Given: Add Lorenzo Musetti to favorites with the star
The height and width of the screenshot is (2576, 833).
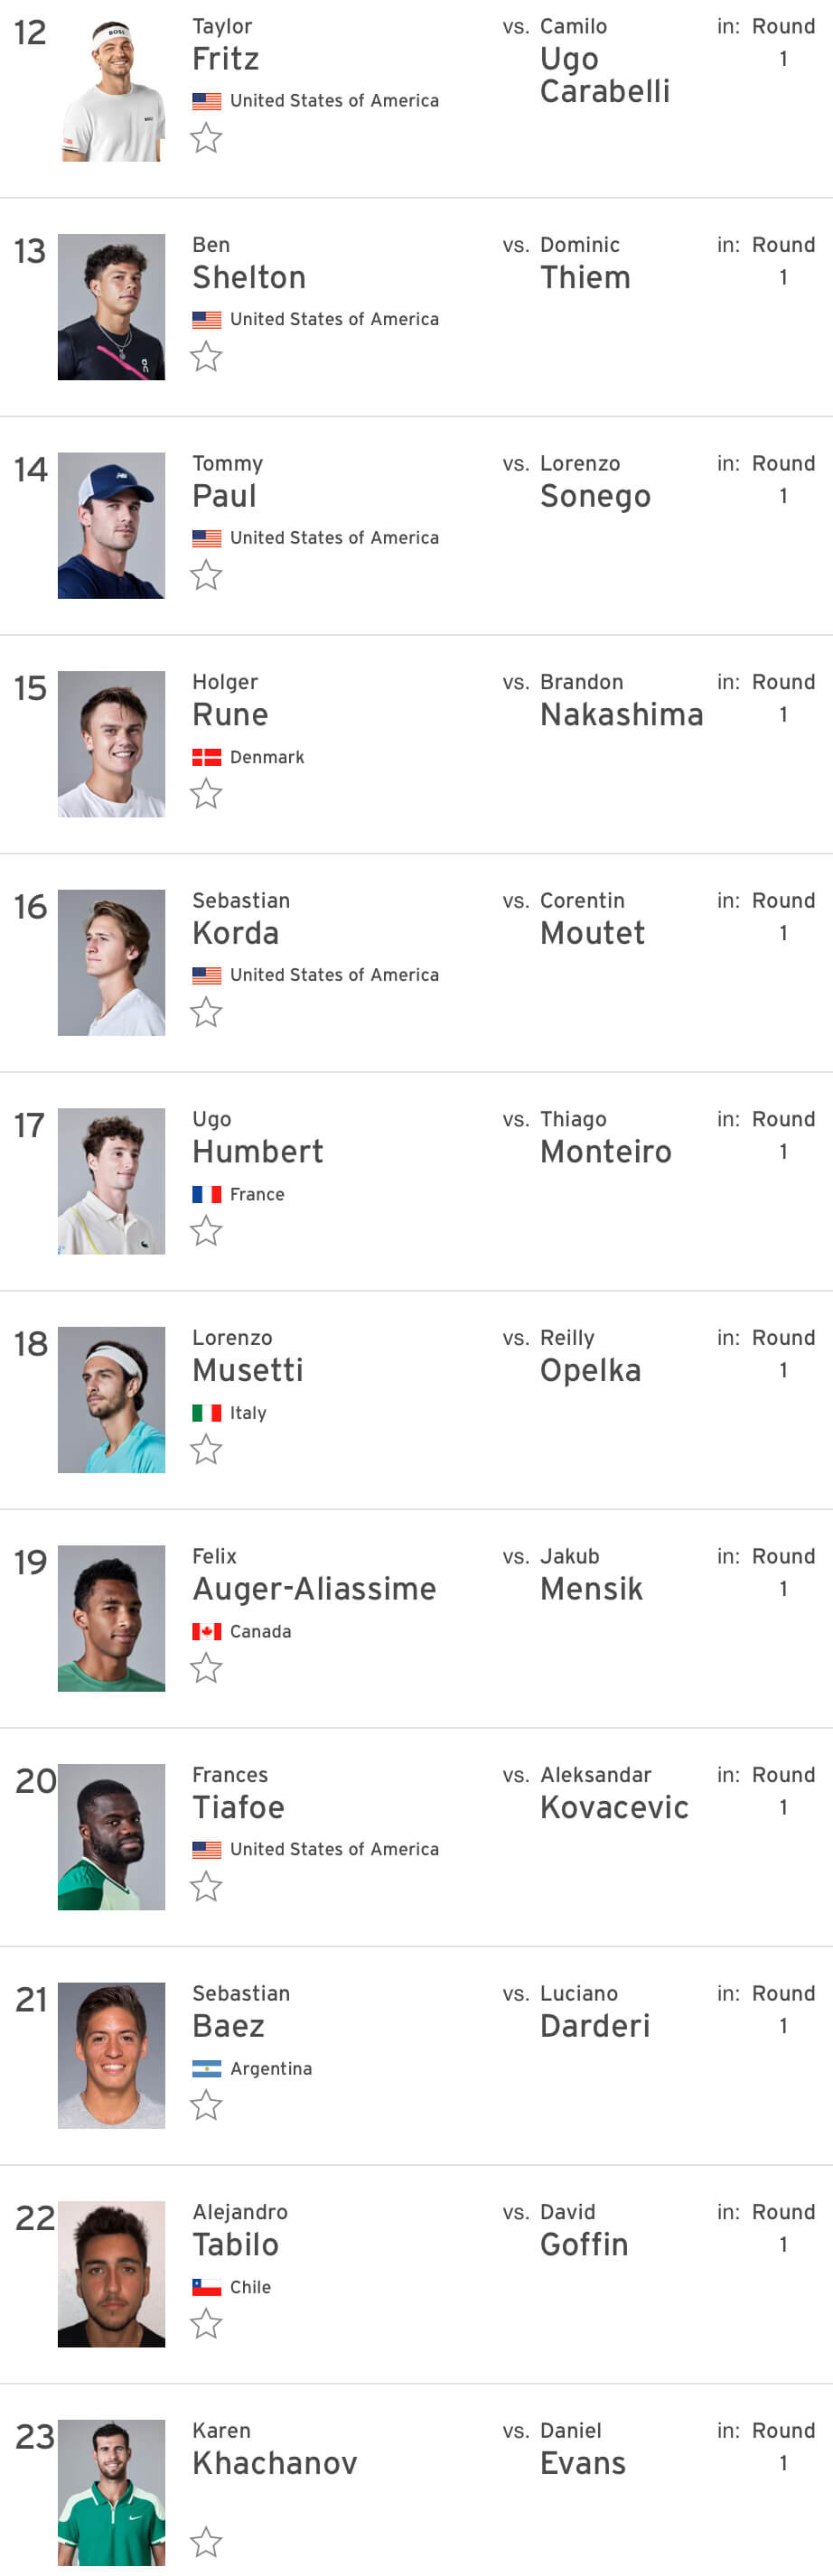Looking at the screenshot, I should pyautogui.click(x=206, y=1449).
